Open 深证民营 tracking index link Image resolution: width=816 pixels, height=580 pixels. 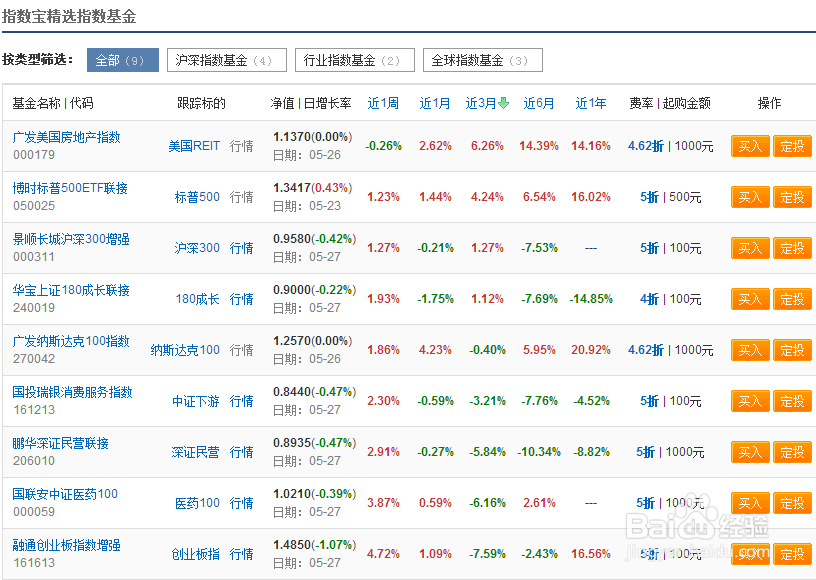point(196,452)
